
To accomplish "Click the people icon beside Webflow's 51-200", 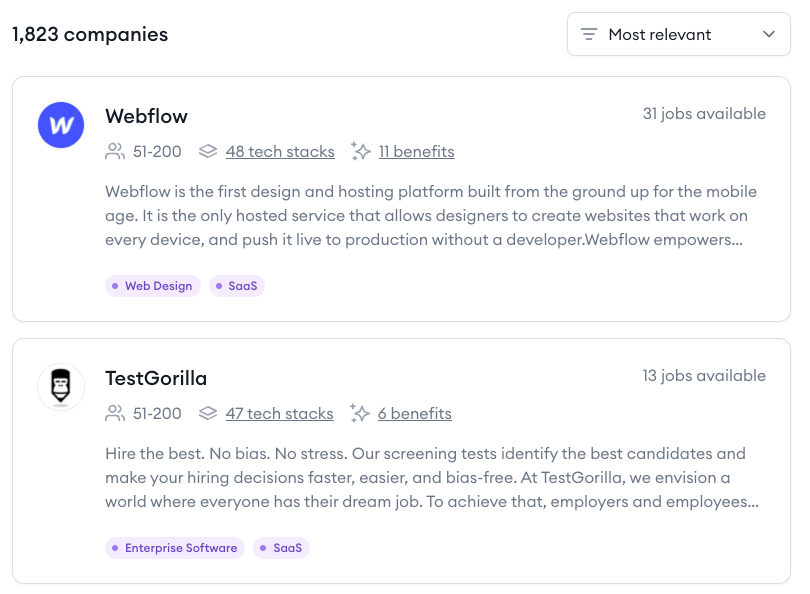I will [115, 152].
